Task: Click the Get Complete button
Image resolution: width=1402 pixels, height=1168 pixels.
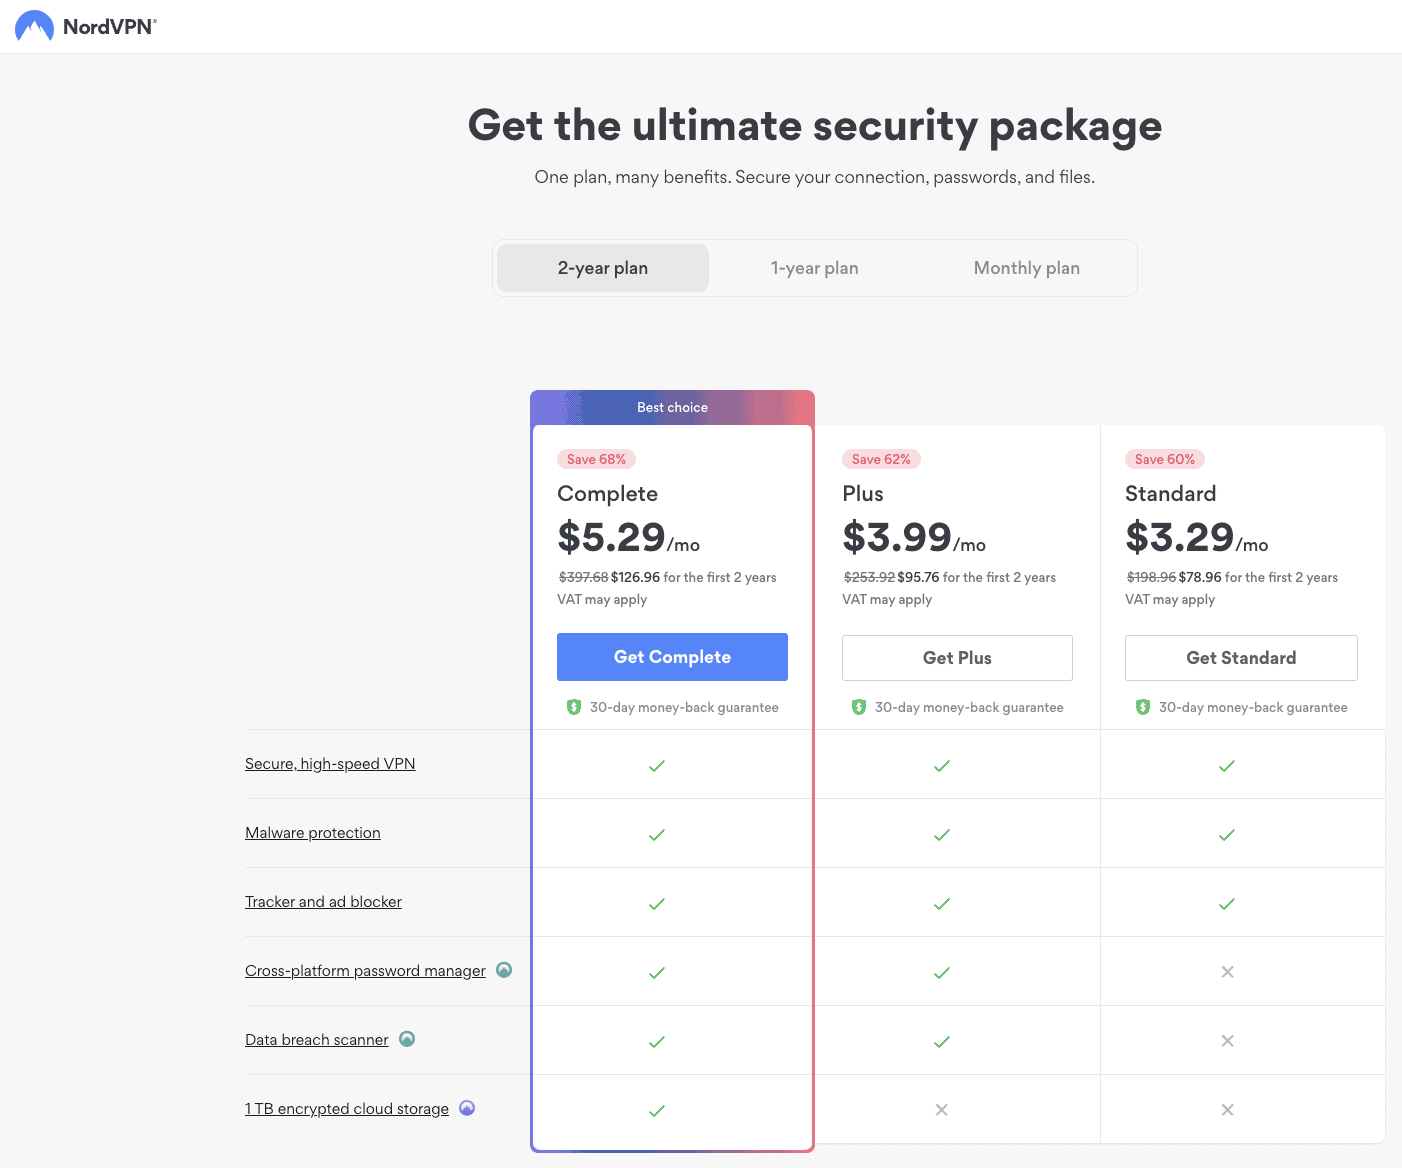Action: 671,657
